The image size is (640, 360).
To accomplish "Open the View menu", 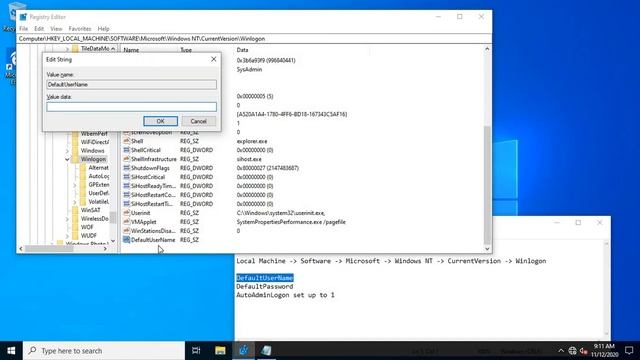I will [56, 29].
